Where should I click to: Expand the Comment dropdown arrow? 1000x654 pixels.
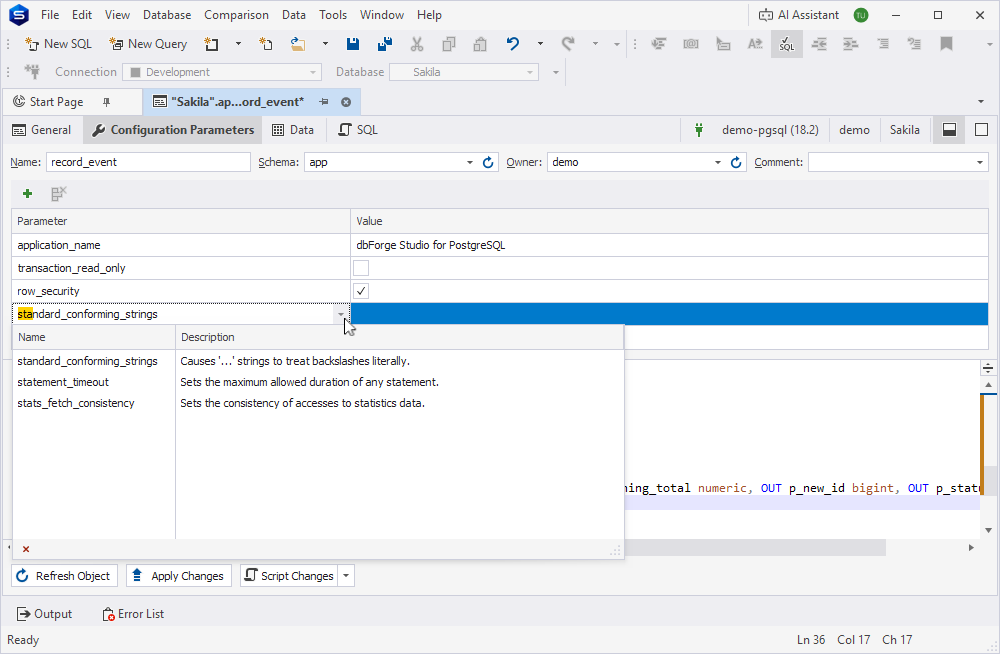tap(980, 163)
